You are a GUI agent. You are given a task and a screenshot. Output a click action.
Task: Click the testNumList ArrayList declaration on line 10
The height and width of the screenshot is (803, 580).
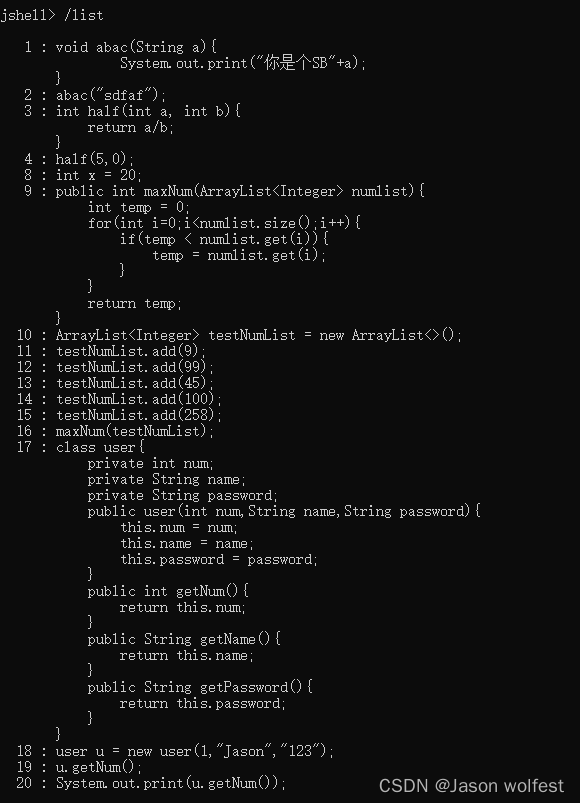pyautogui.click(x=259, y=335)
